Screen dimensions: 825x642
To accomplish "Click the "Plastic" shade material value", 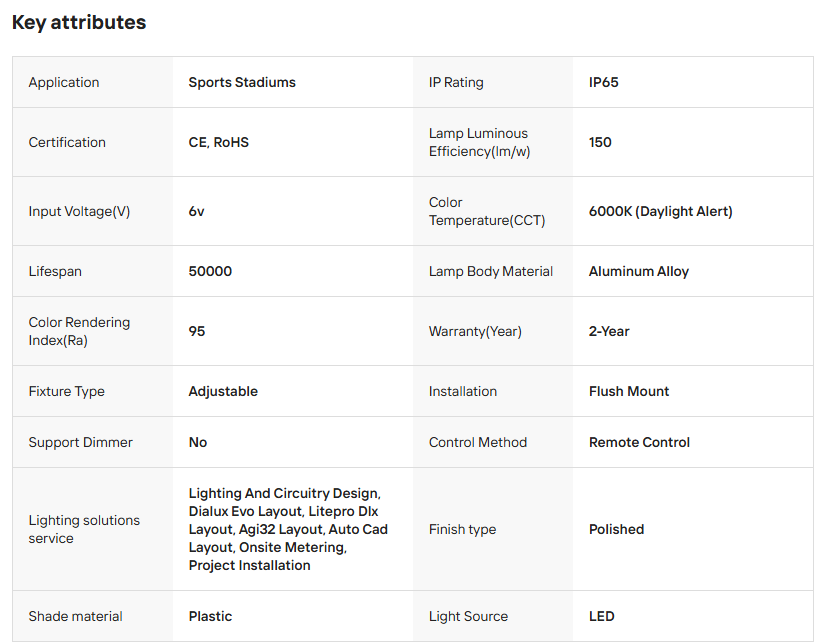I will 212,616.
